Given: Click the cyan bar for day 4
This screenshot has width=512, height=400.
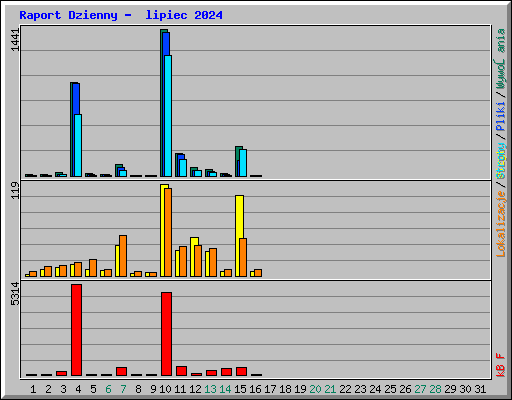Looking at the screenshot, I should pos(78,145).
